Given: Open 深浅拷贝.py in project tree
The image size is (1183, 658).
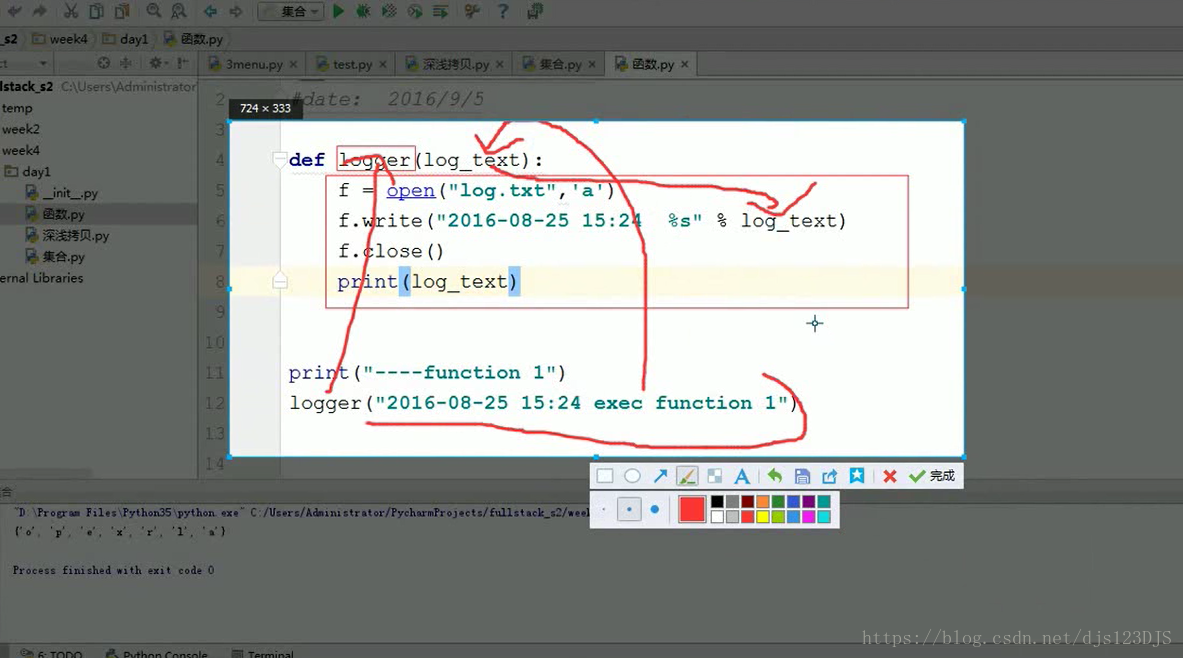Looking at the screenshot, I should (x=67, y=235).
